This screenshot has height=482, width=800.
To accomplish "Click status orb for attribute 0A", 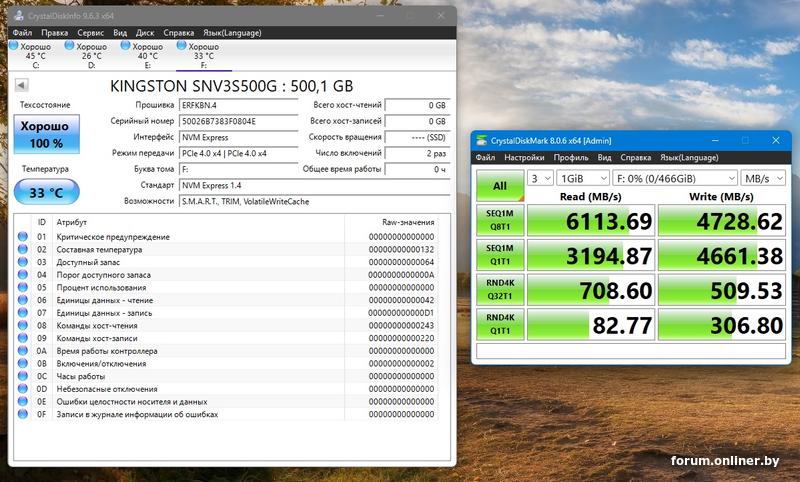I will click(22, 351).
